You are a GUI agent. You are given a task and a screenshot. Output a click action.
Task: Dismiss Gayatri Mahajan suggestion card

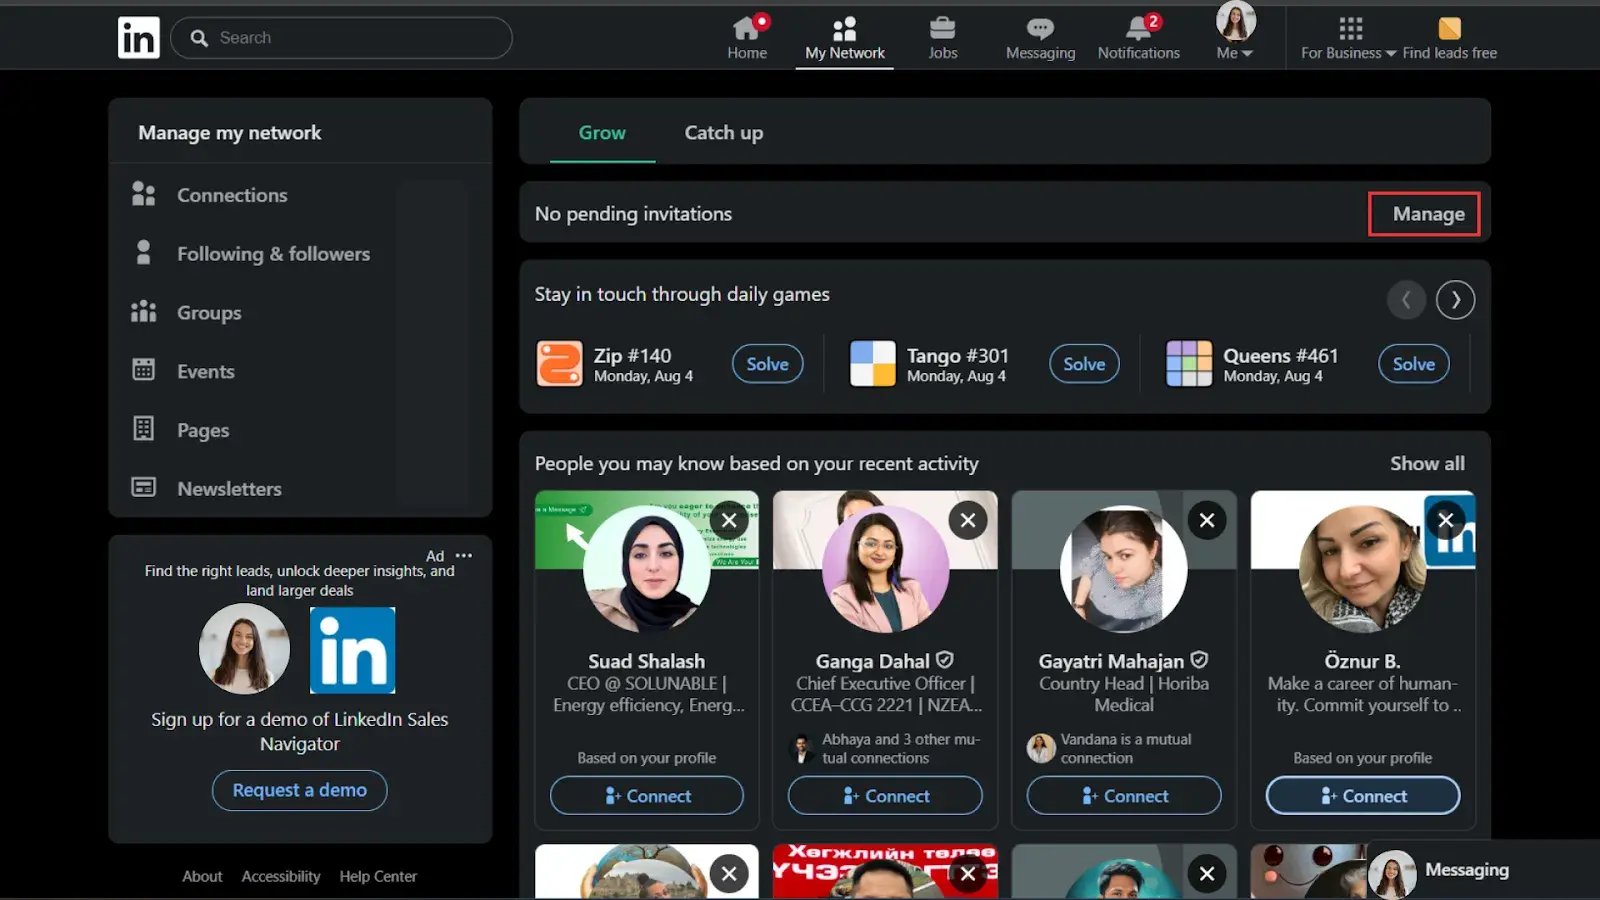click(x=1207, y=520)
